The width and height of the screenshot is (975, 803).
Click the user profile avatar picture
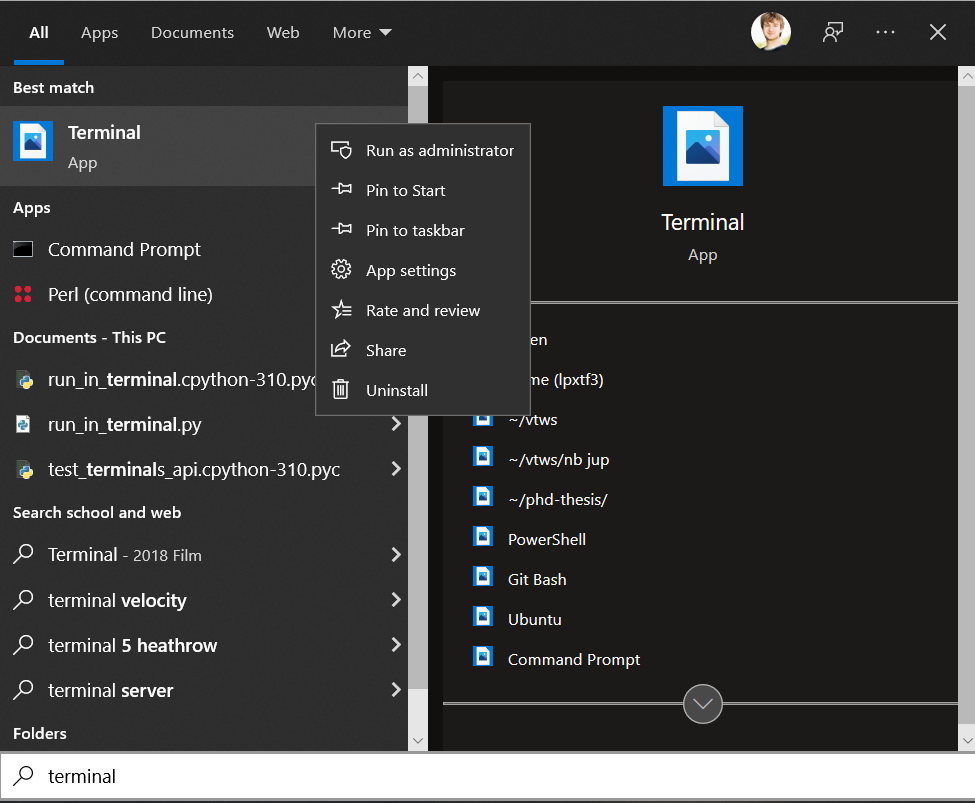[x=771, y=31]
